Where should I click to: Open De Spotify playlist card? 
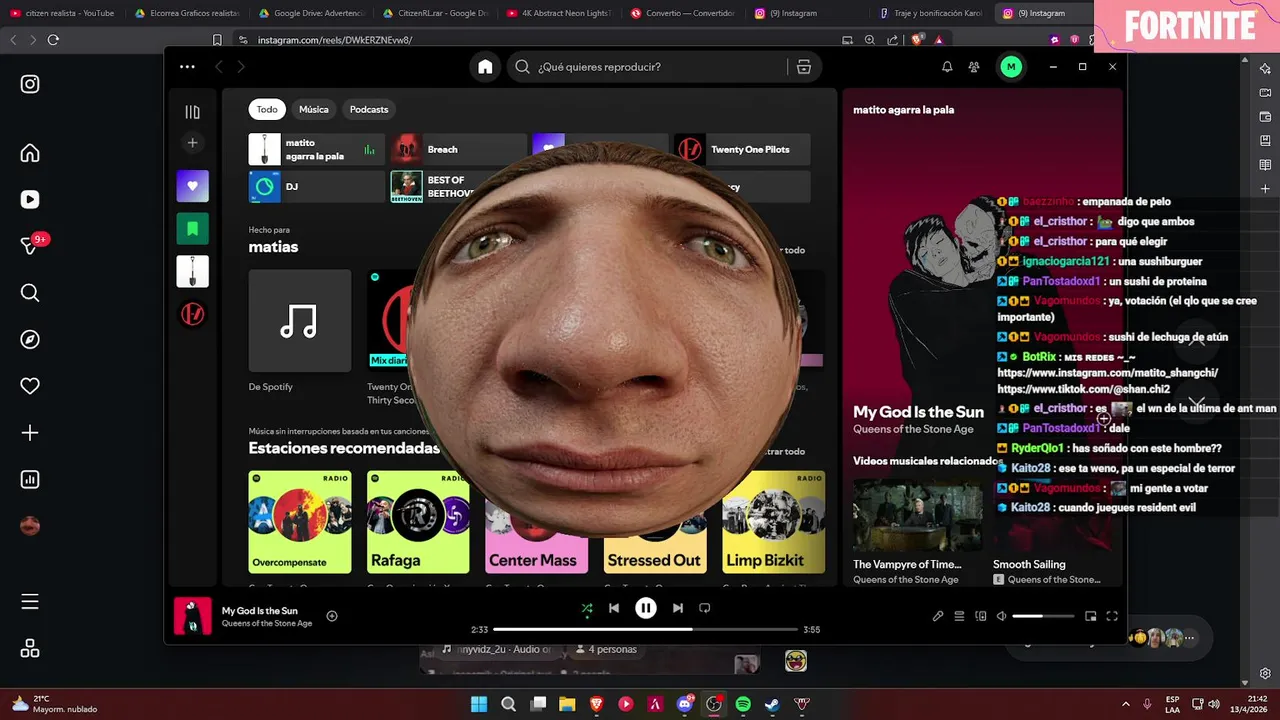point(300,331)
